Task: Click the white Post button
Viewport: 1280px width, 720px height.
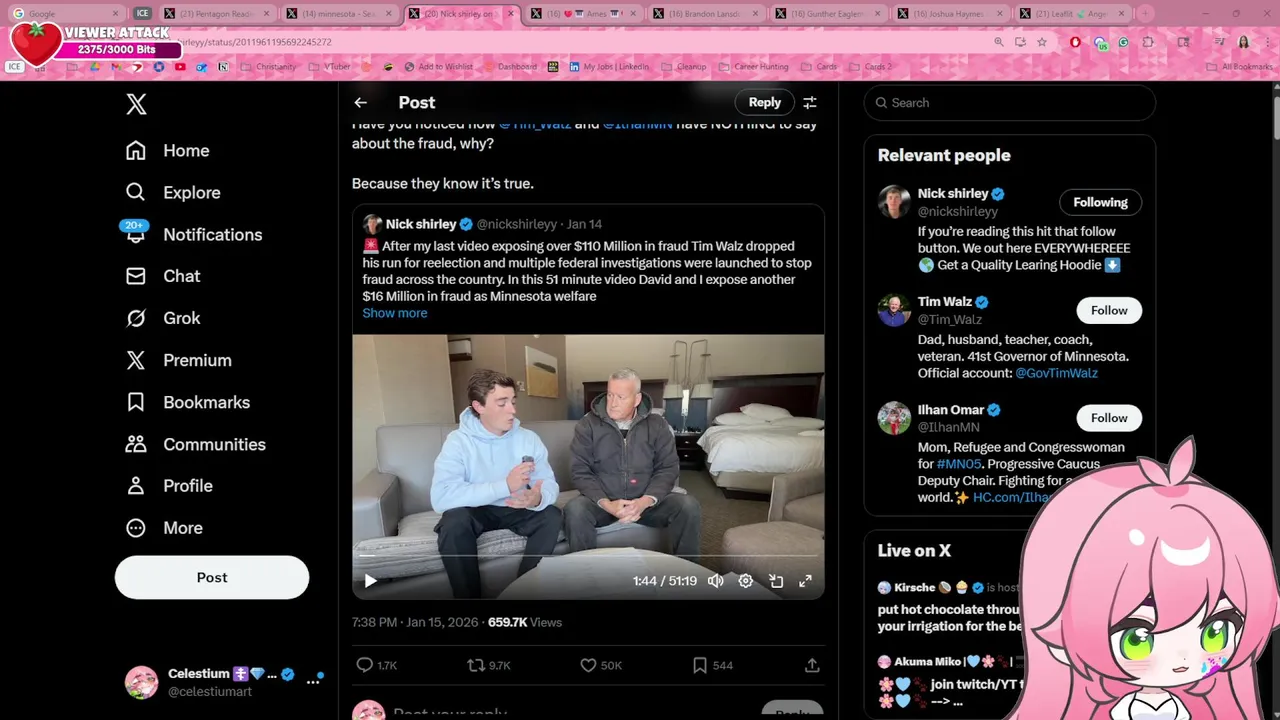Action: click(212, 577)
